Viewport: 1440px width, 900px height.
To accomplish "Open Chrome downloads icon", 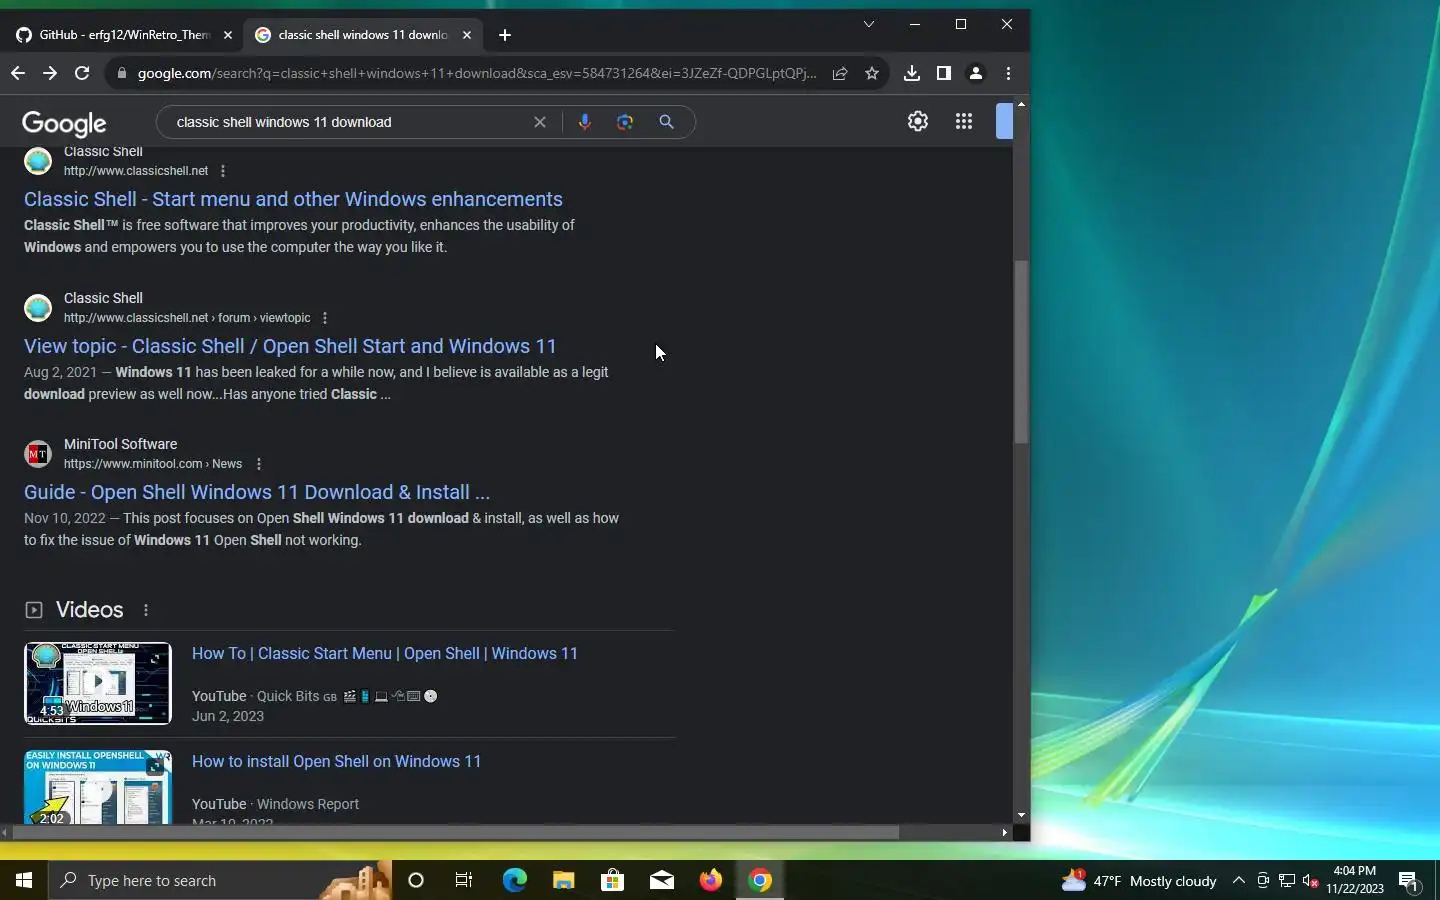I will click(x=912, y=73).
